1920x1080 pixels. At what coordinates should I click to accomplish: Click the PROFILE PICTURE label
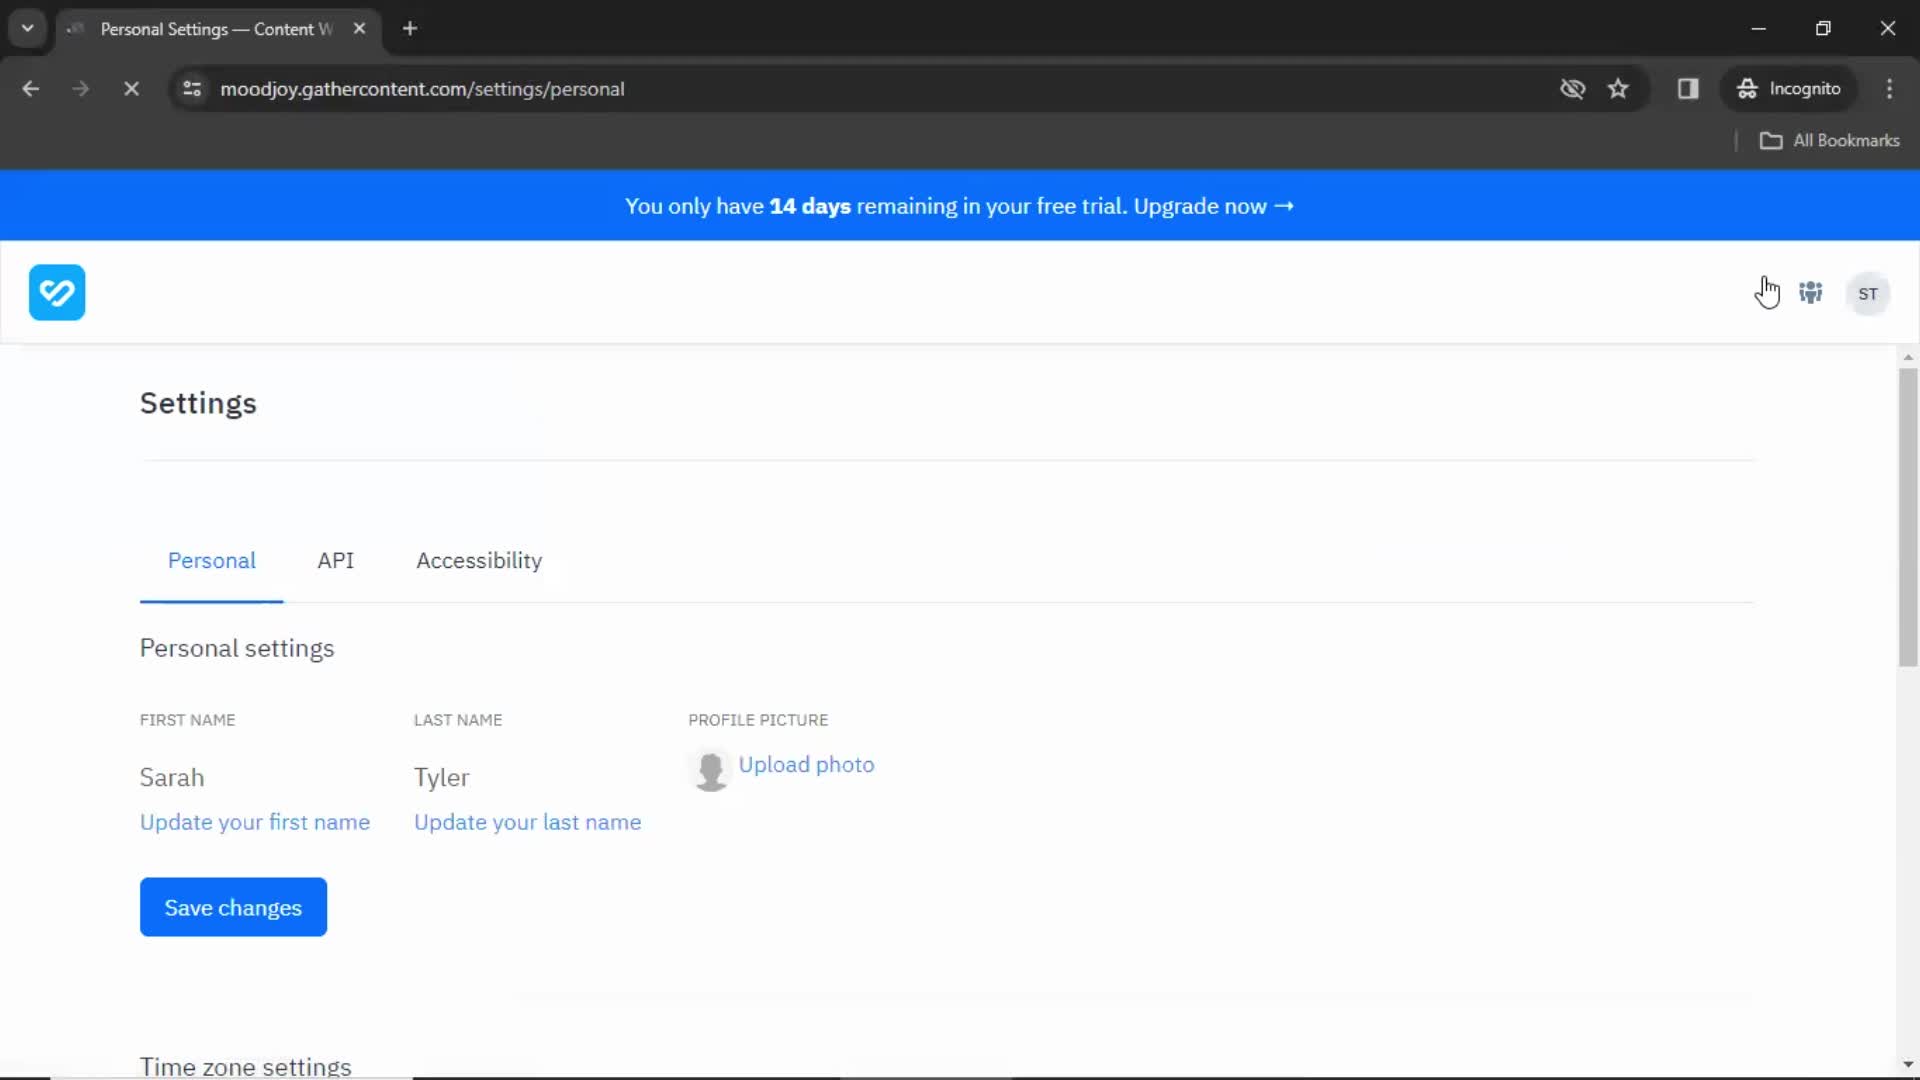758,720
